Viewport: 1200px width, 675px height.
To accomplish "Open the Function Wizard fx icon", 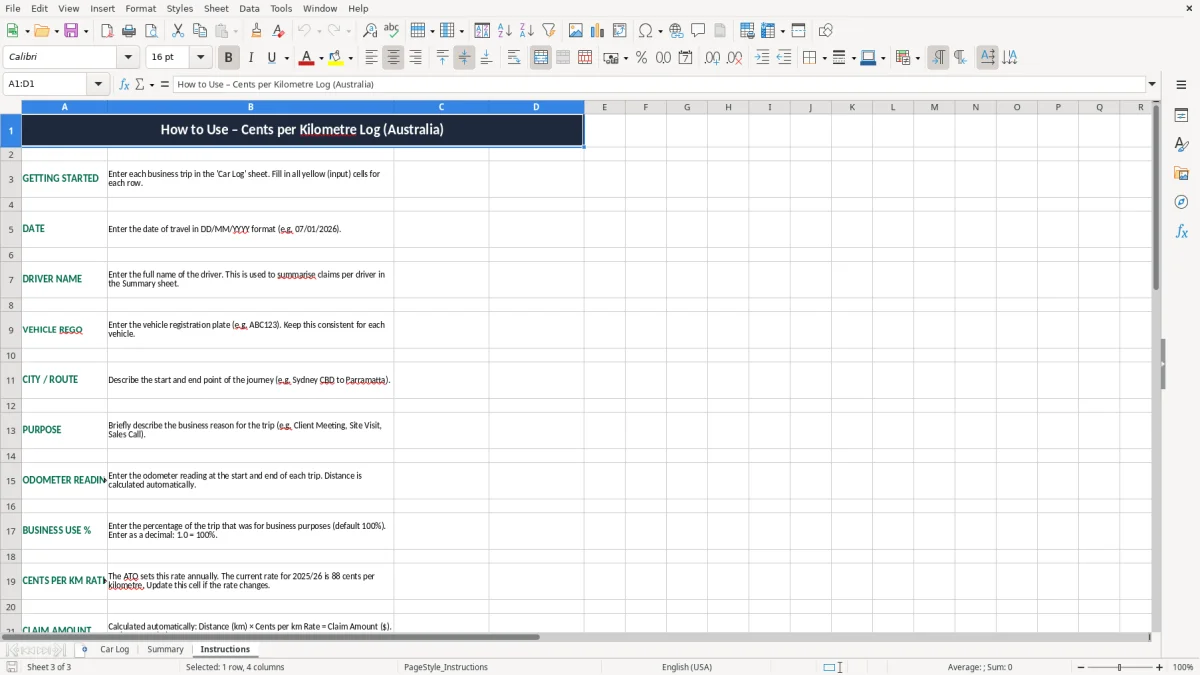I will [x=124, y=85].
